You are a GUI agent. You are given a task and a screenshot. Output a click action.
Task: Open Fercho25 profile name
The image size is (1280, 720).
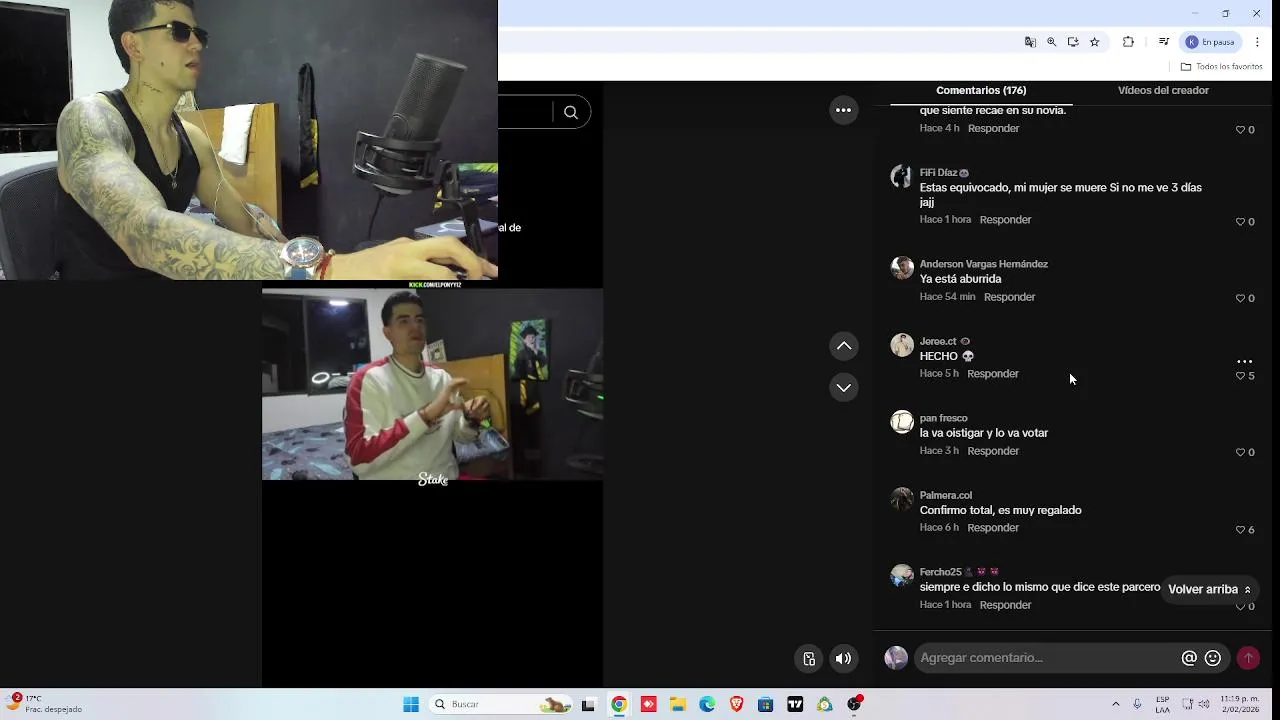(940, 572)
